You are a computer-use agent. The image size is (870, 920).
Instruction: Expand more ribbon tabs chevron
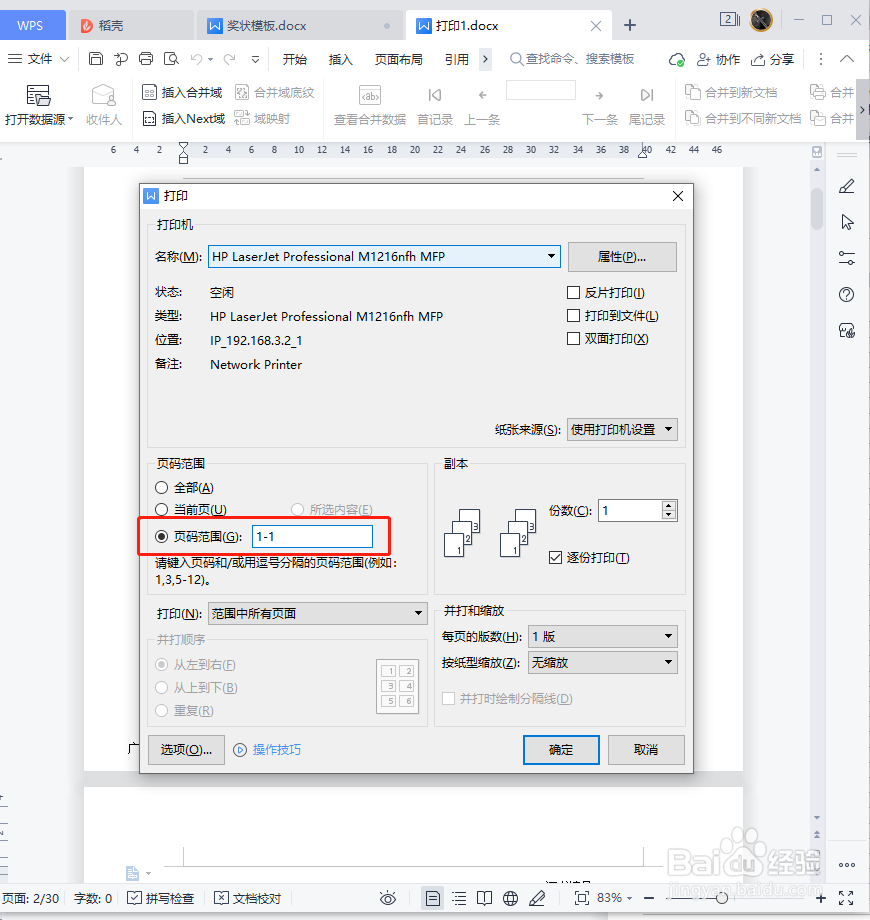[485, 59]
